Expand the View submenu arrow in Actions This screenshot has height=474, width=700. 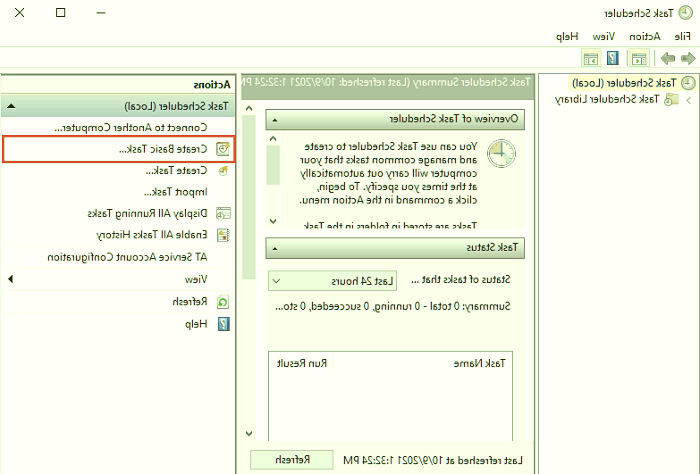pos(11,279)
